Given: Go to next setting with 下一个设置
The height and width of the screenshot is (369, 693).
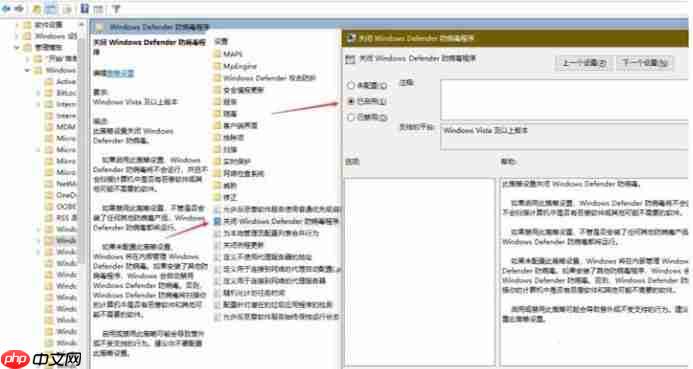Looking at the screenshot, I should 644,63.
